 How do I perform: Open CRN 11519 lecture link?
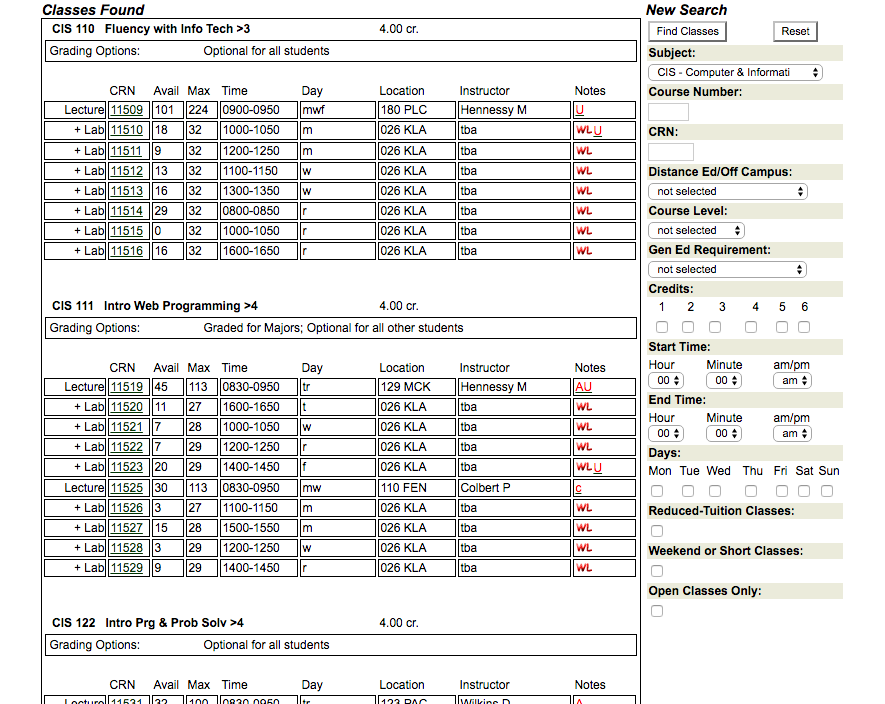click(127, 387)
